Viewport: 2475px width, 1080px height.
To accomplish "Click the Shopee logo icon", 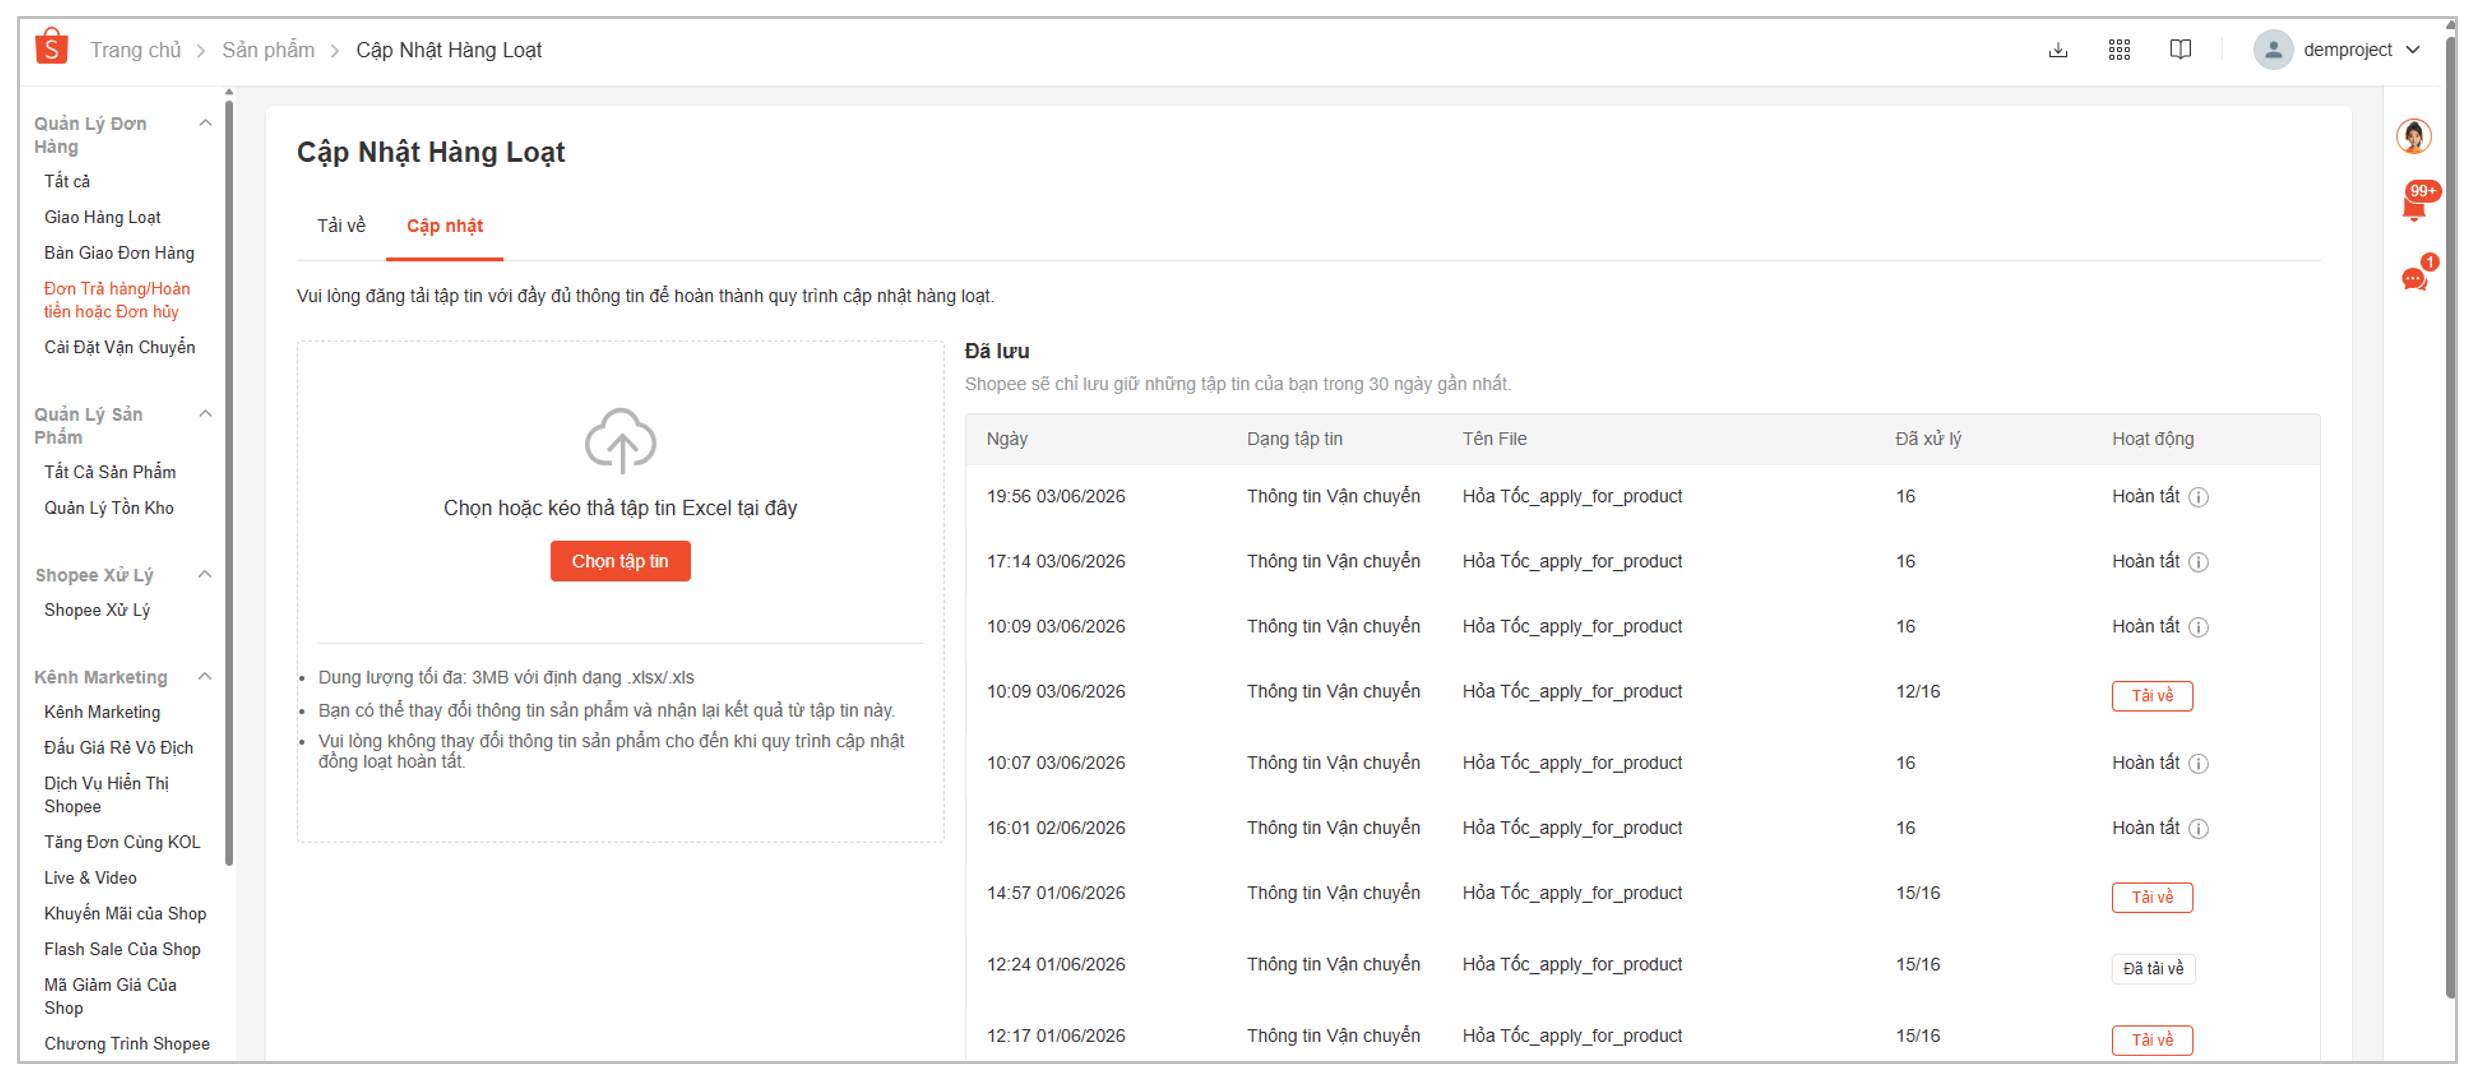I will [51, 48].
